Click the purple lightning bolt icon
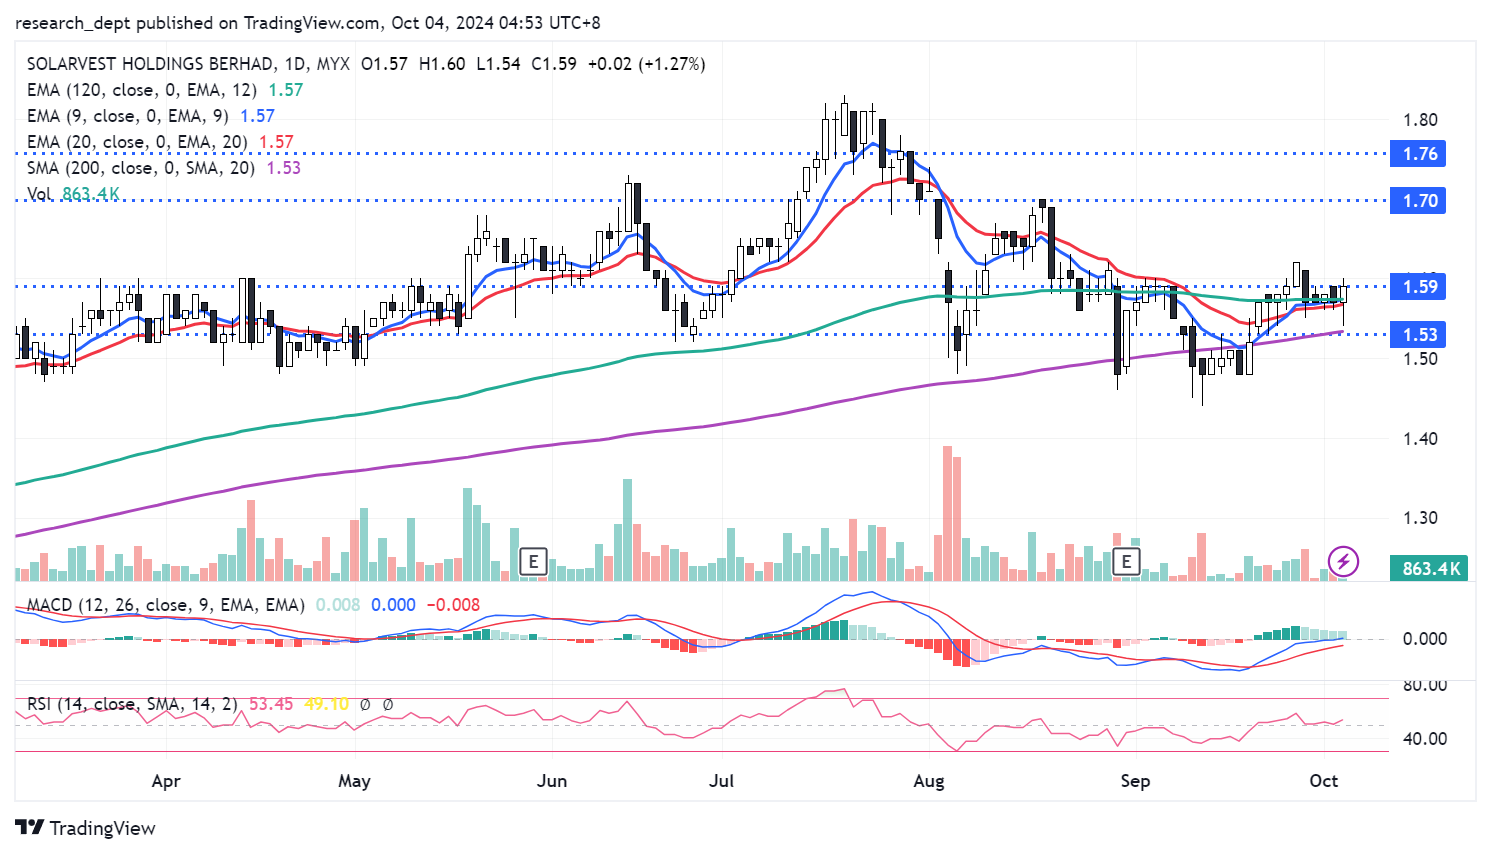 tap(1343, 561)
